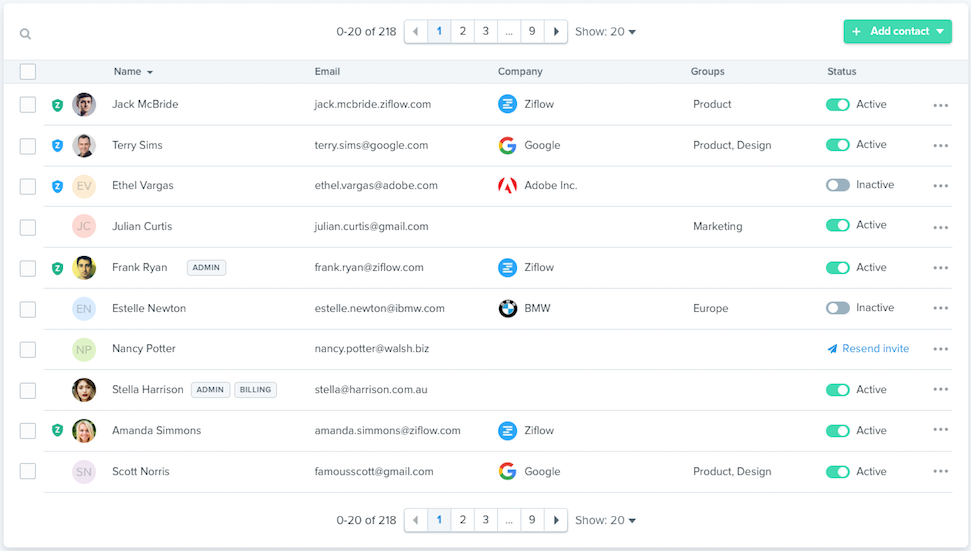971x551 pixels.
Task: Tick the select-all checkbox in header
Action: click(28, 72)
